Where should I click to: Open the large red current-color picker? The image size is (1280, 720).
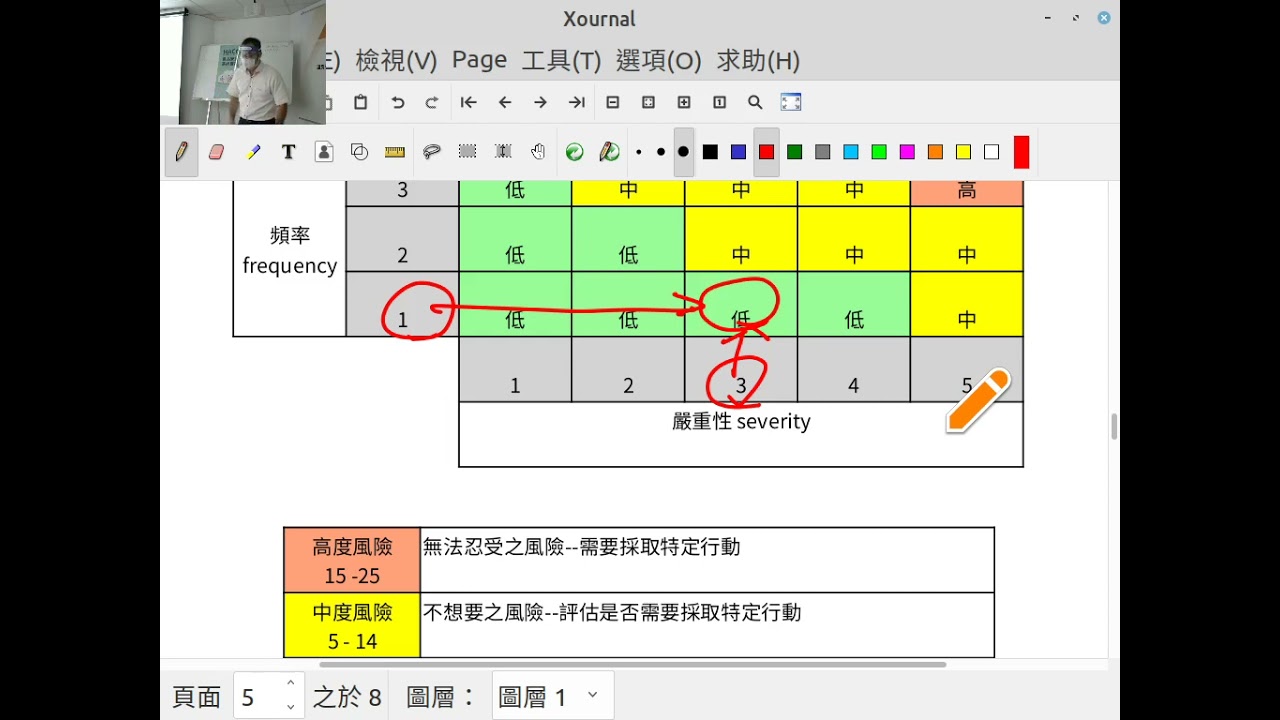tap(1021, 152)
